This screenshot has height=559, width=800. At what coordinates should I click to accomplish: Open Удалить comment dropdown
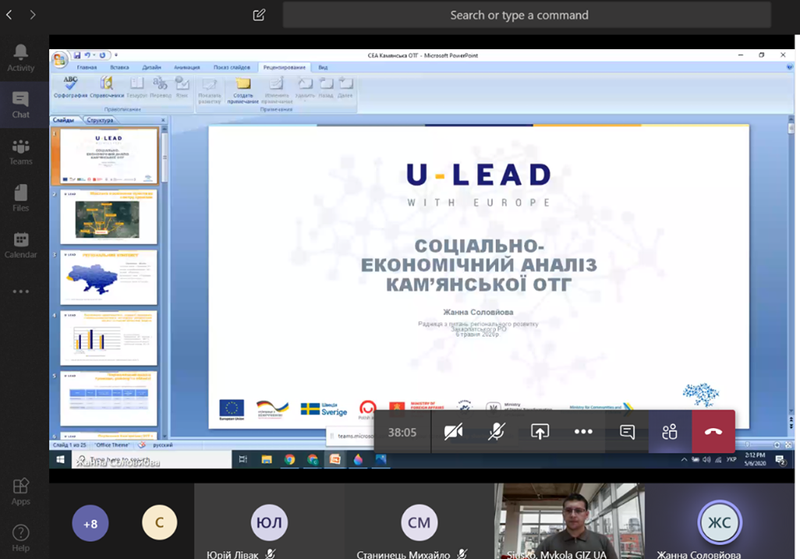point(305,88)
